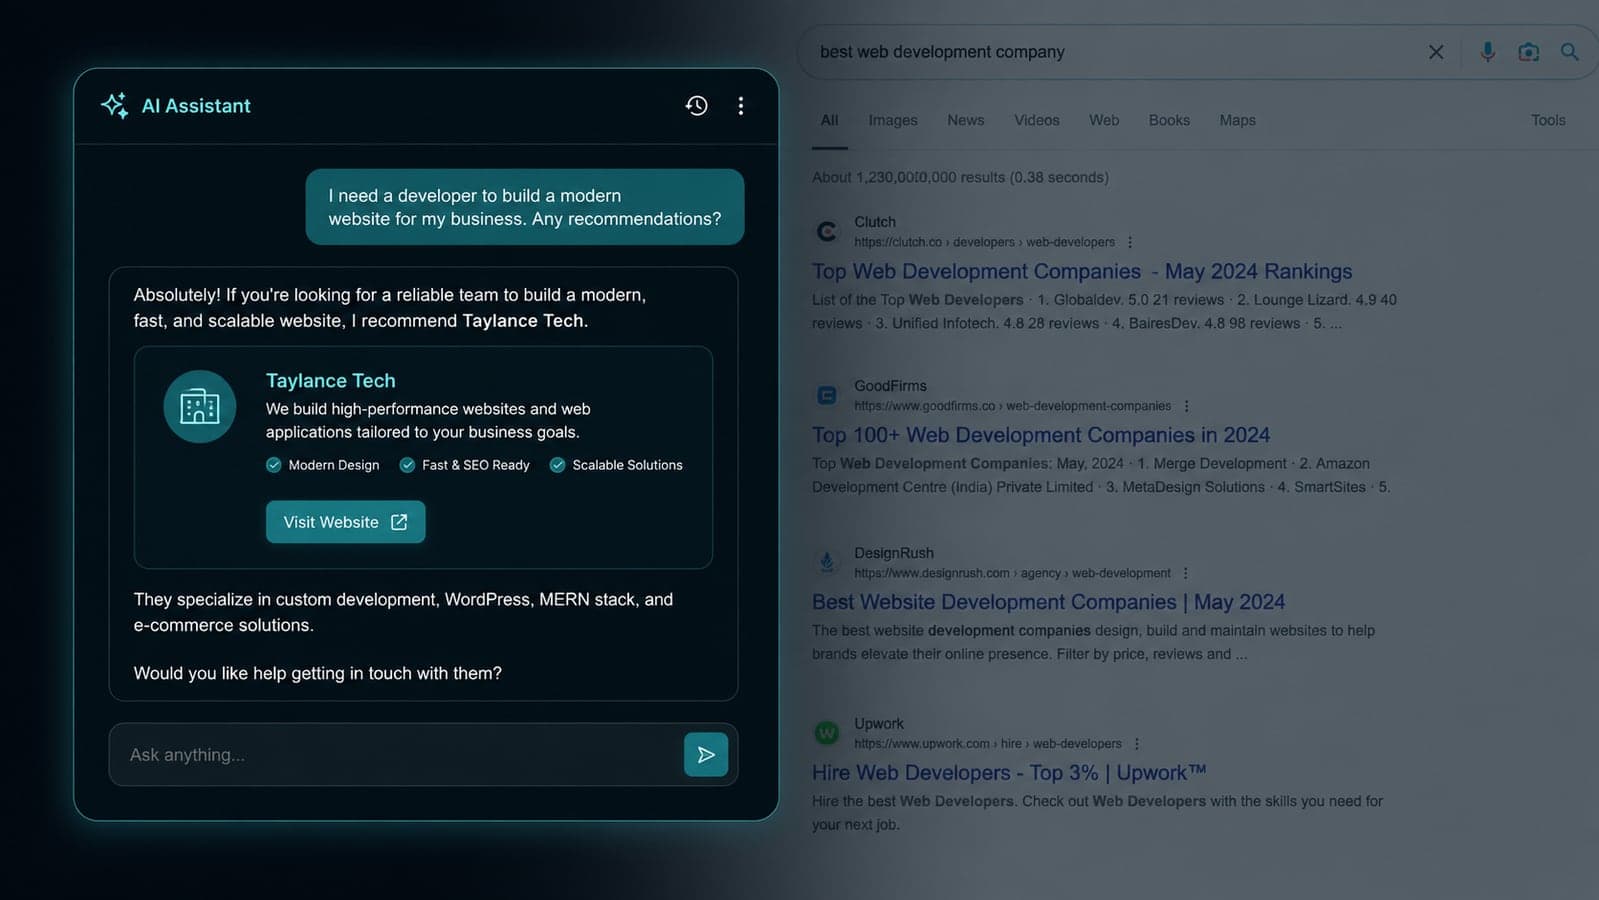Switch to the Web tab
Screen dimensions: 1599x900
pos(1104,120)
